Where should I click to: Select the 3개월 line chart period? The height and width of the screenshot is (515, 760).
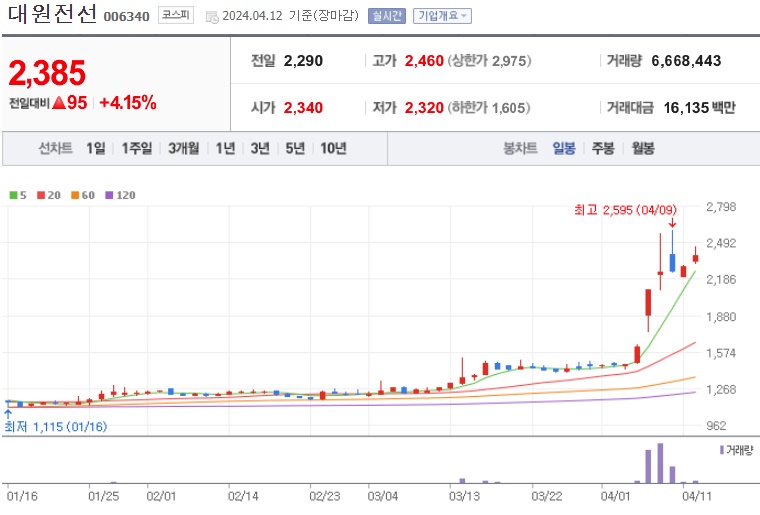184,148
